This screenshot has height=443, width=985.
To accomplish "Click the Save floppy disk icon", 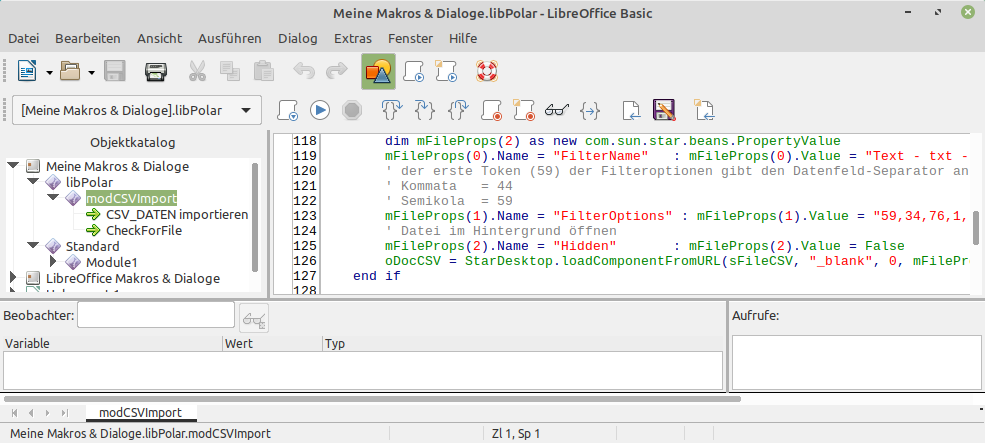I will [x=115, y=72].
